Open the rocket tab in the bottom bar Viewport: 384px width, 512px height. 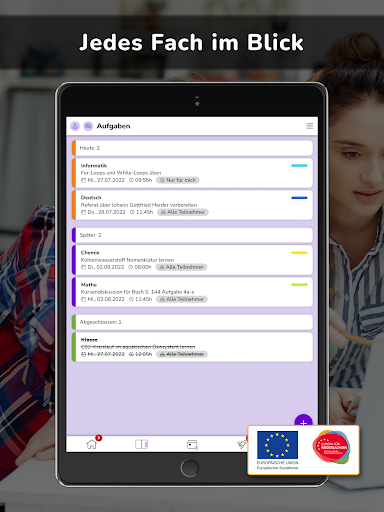click(242, 444)
